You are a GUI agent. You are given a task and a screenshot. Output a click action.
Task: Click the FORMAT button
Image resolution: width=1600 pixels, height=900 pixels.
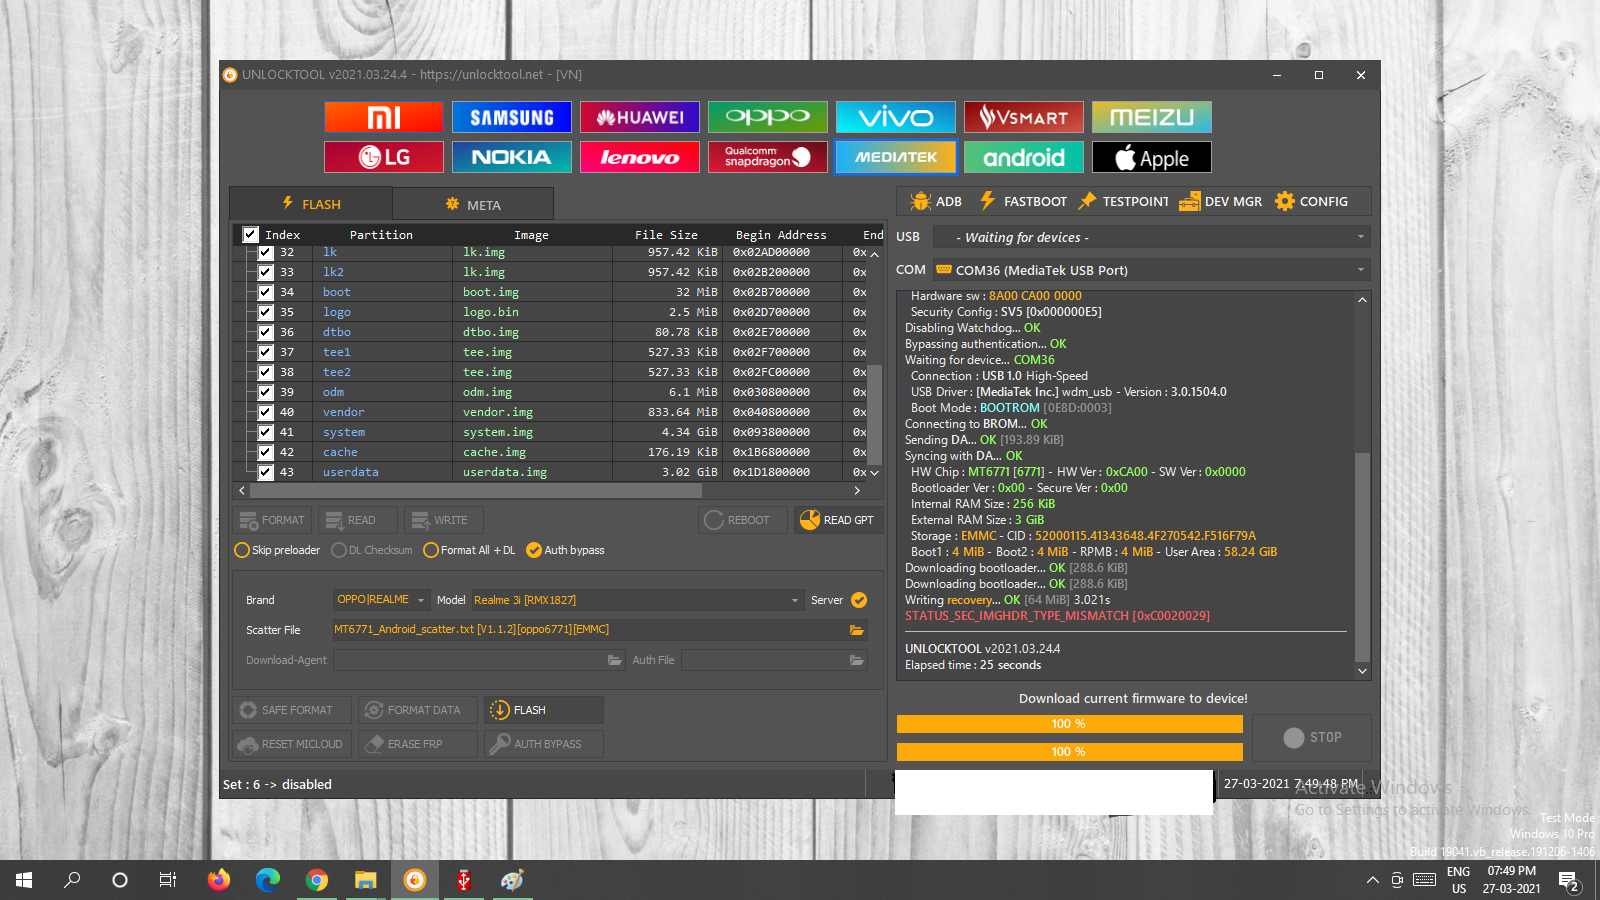[x=273, y=520]
